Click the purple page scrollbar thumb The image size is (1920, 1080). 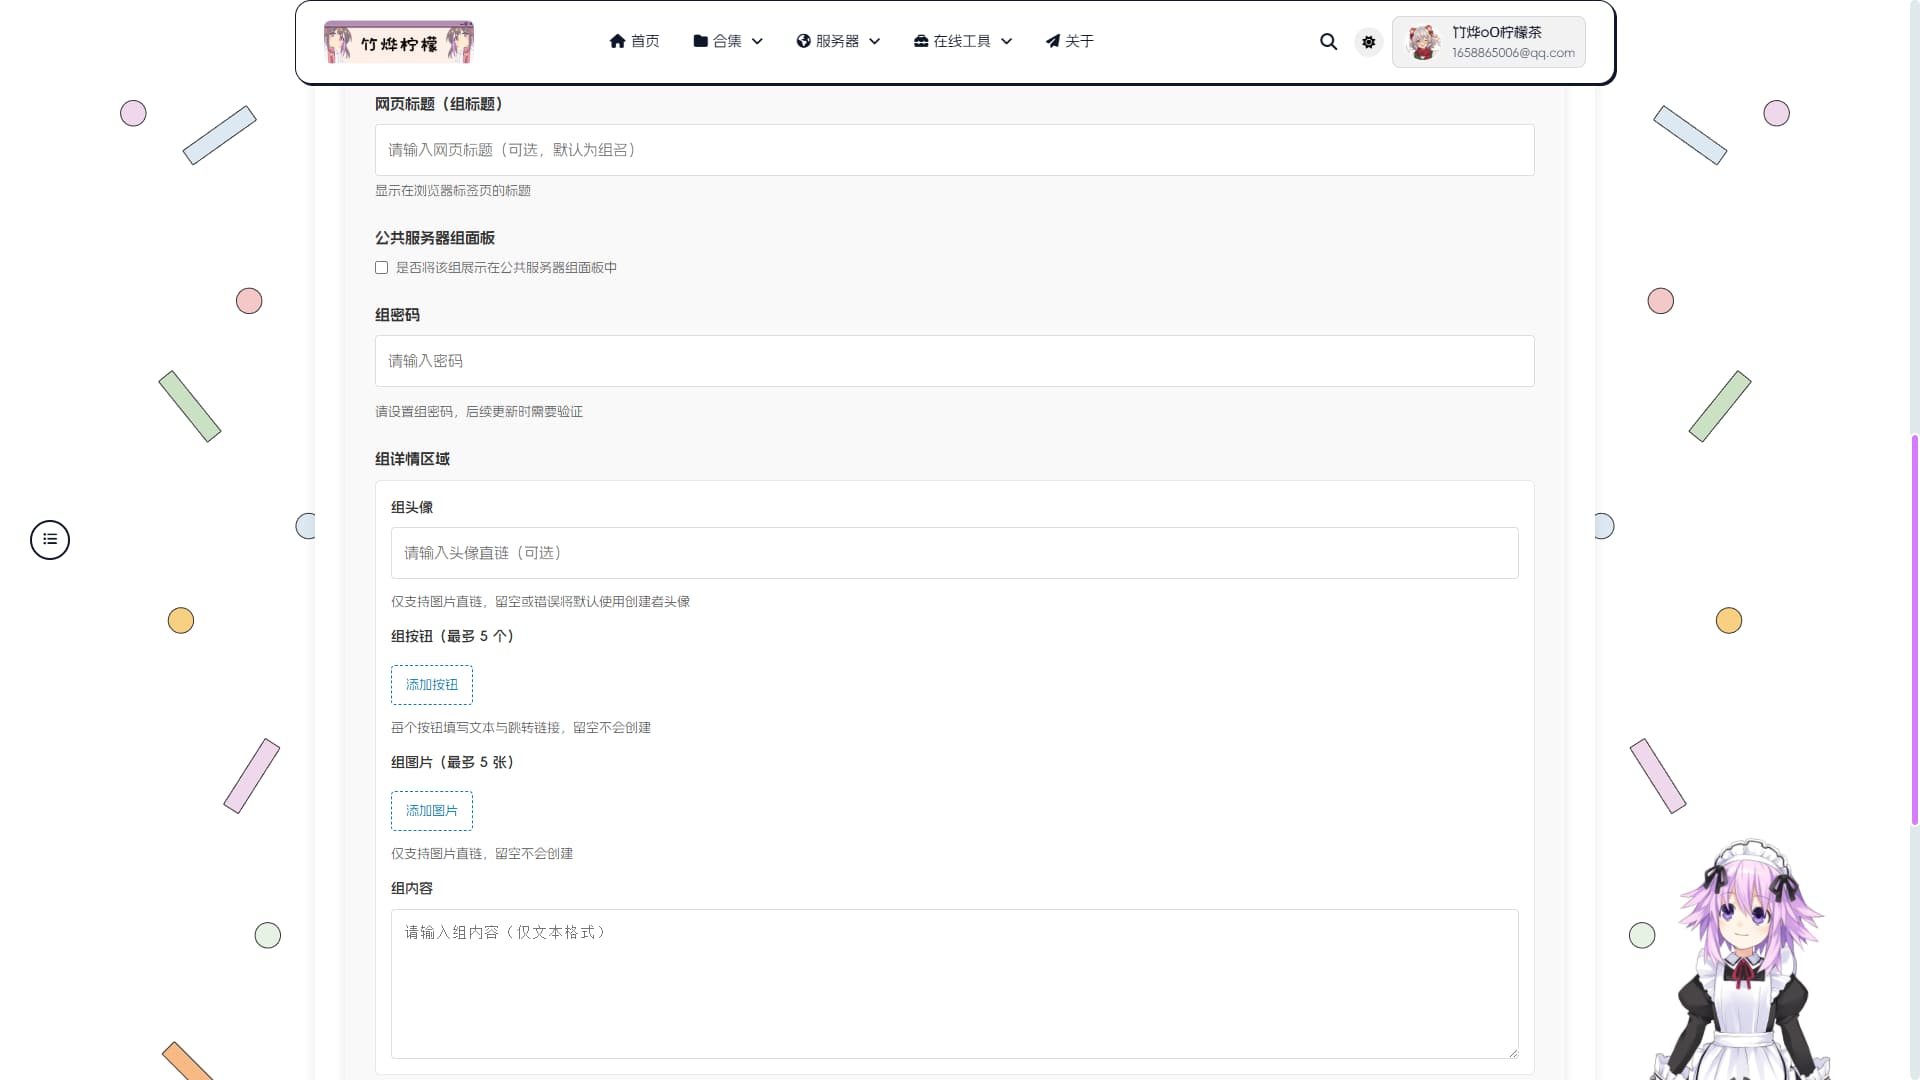(1914, 630)
